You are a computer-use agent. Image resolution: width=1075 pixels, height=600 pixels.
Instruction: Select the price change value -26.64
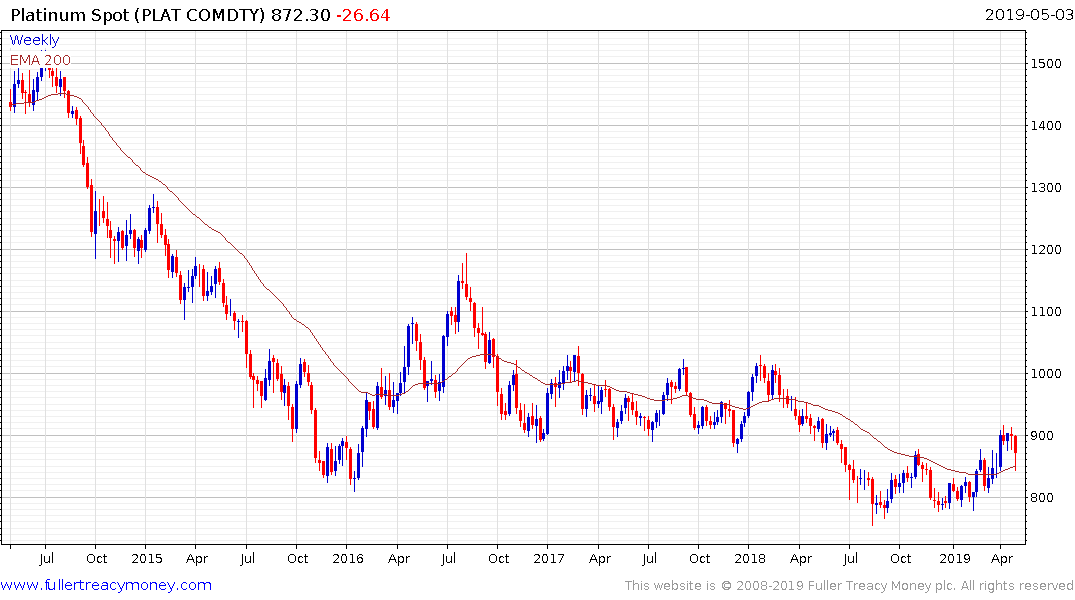[x=363, y=15]
